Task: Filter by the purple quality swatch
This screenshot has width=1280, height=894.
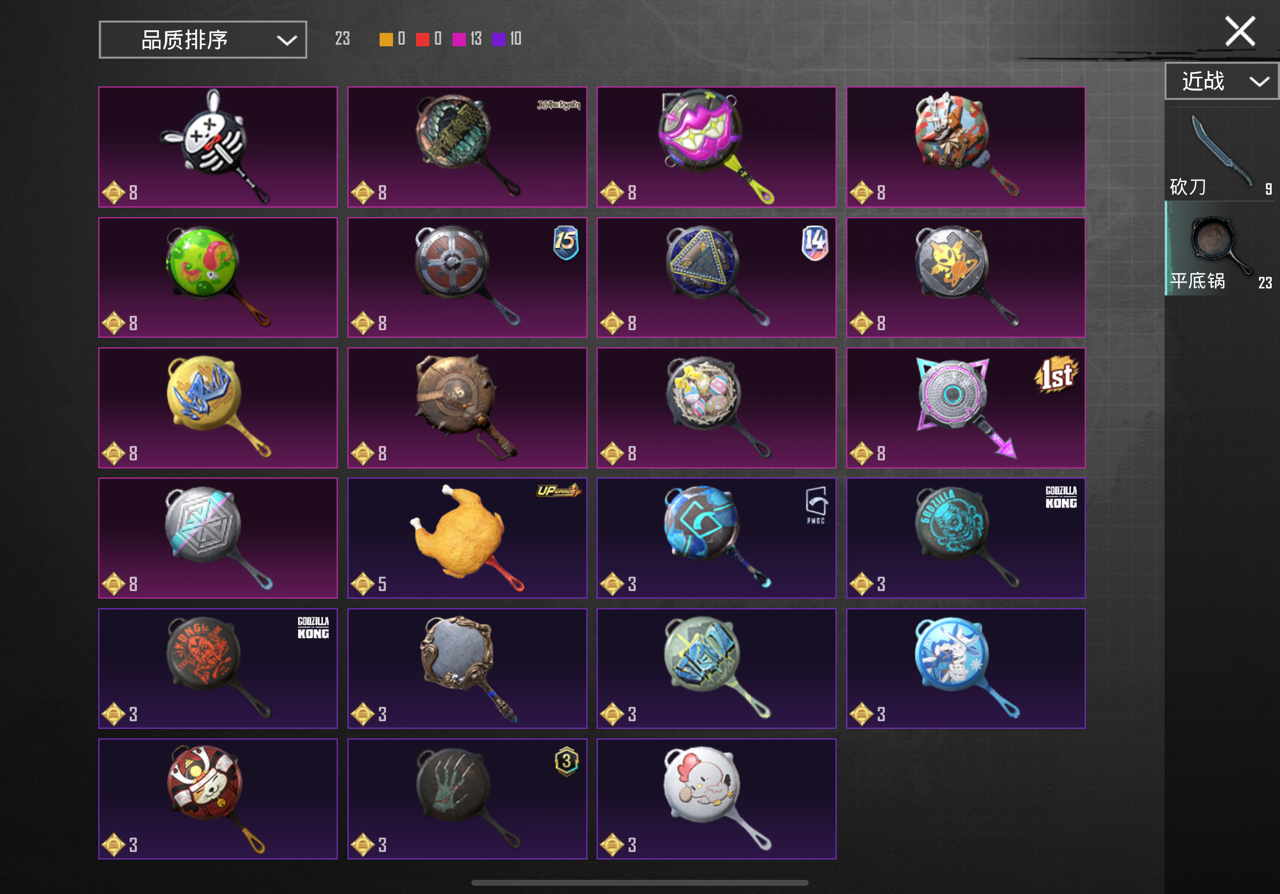Action: pos(499,39)
